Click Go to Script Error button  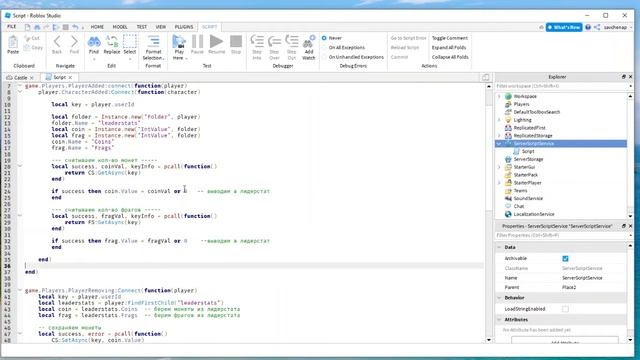[408, 38]
